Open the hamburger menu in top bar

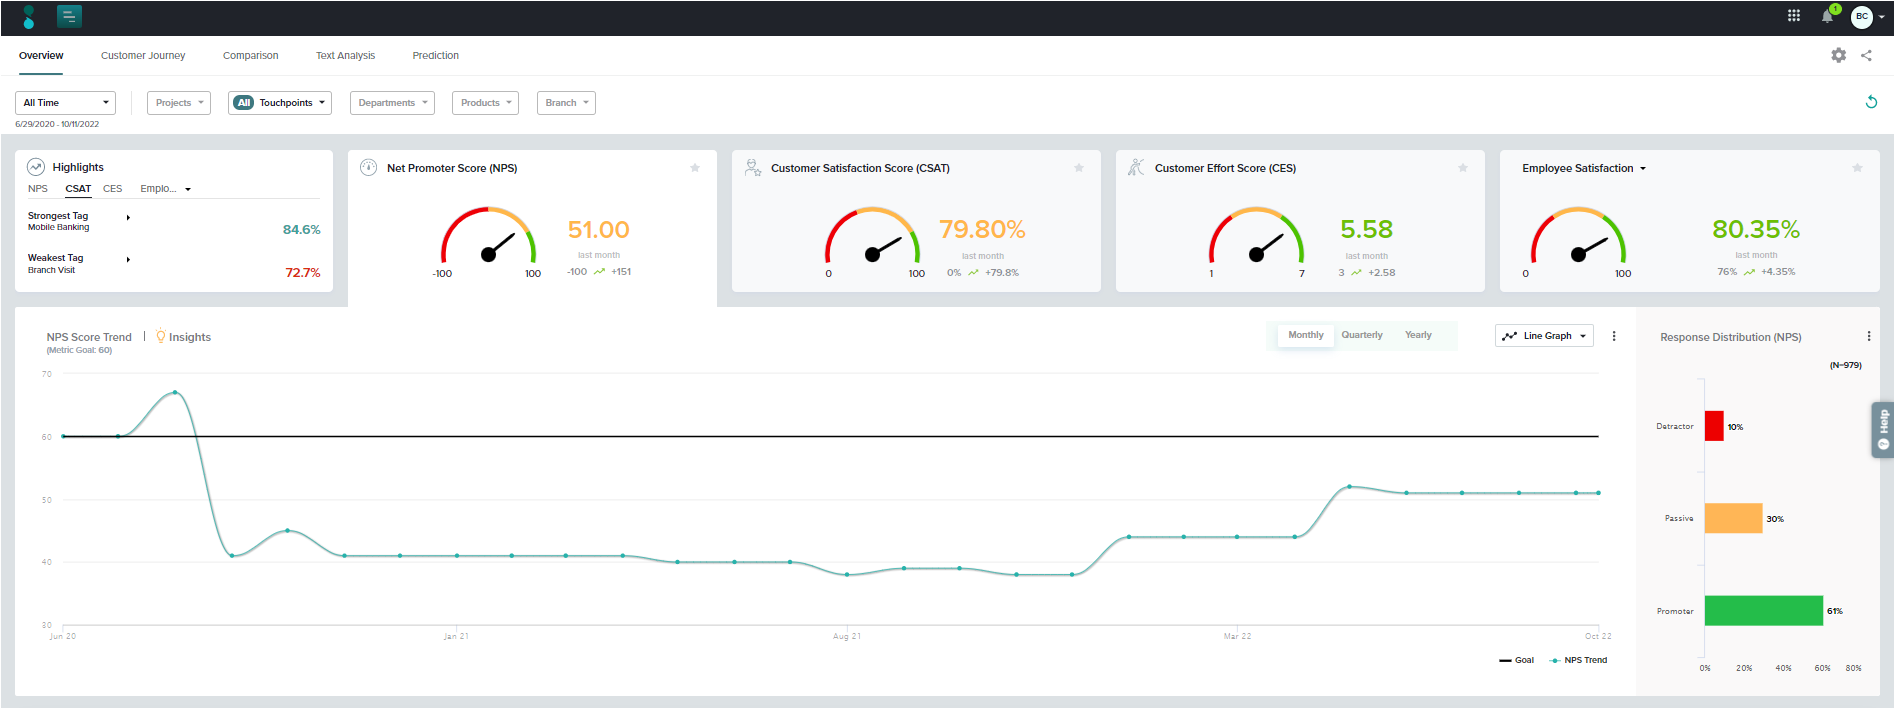tap(69, 16)
